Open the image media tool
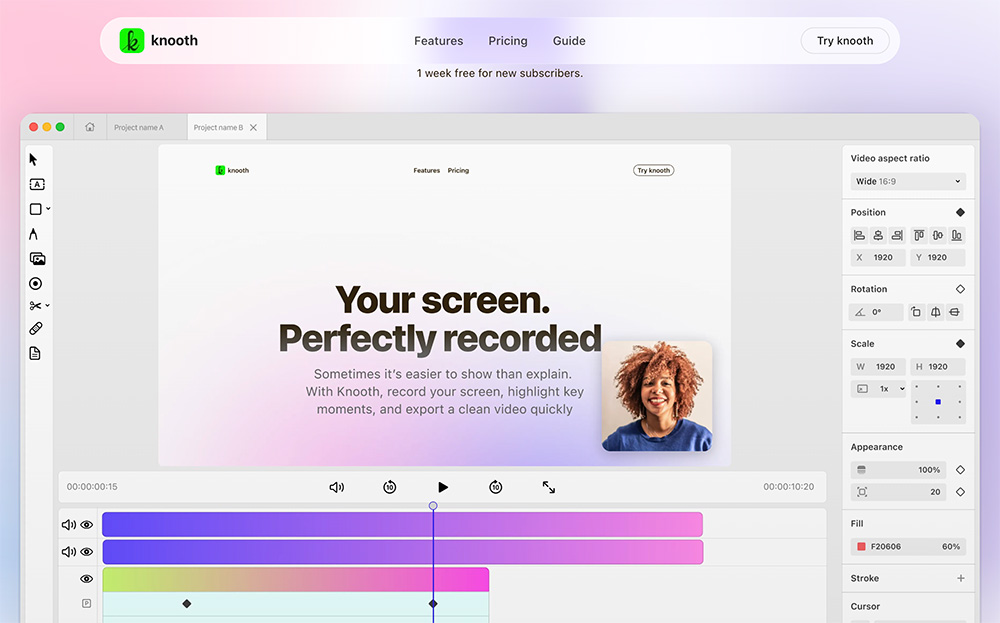Viewport: 1000px width, 623px height. pos(38,258)
